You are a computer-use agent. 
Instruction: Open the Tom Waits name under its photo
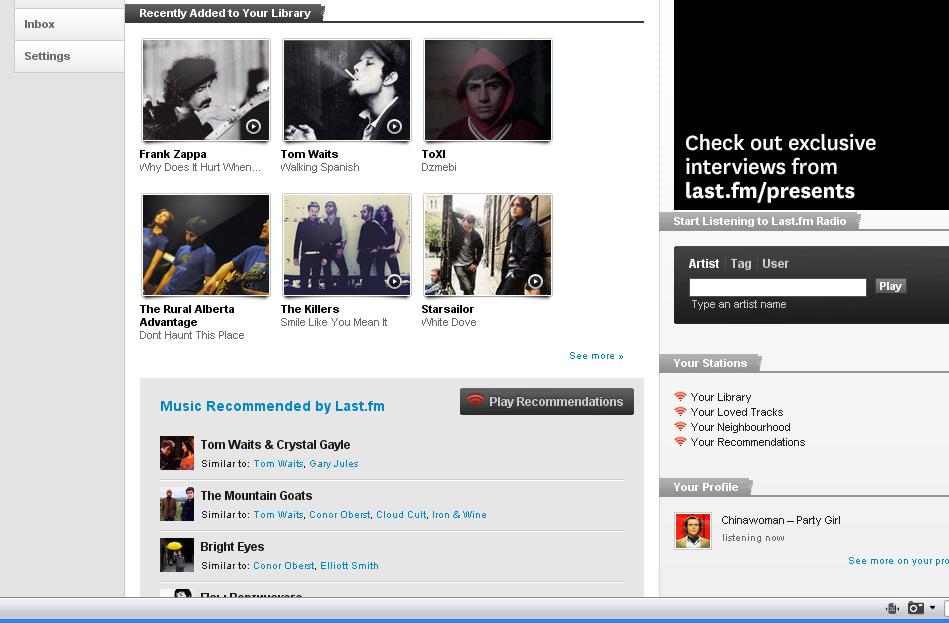pos(309,154)
